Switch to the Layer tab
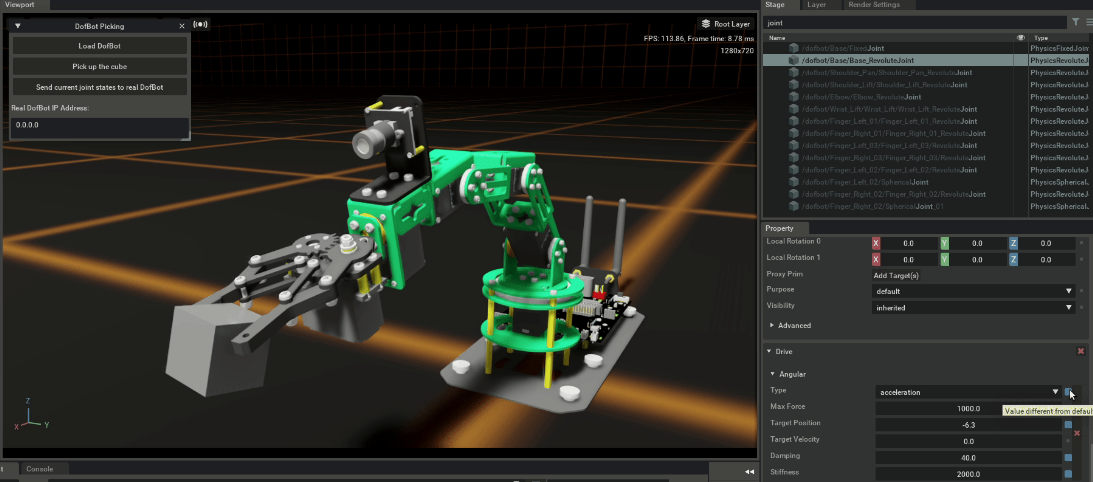This screenshot has width=1093, height=482. point(817,5)
